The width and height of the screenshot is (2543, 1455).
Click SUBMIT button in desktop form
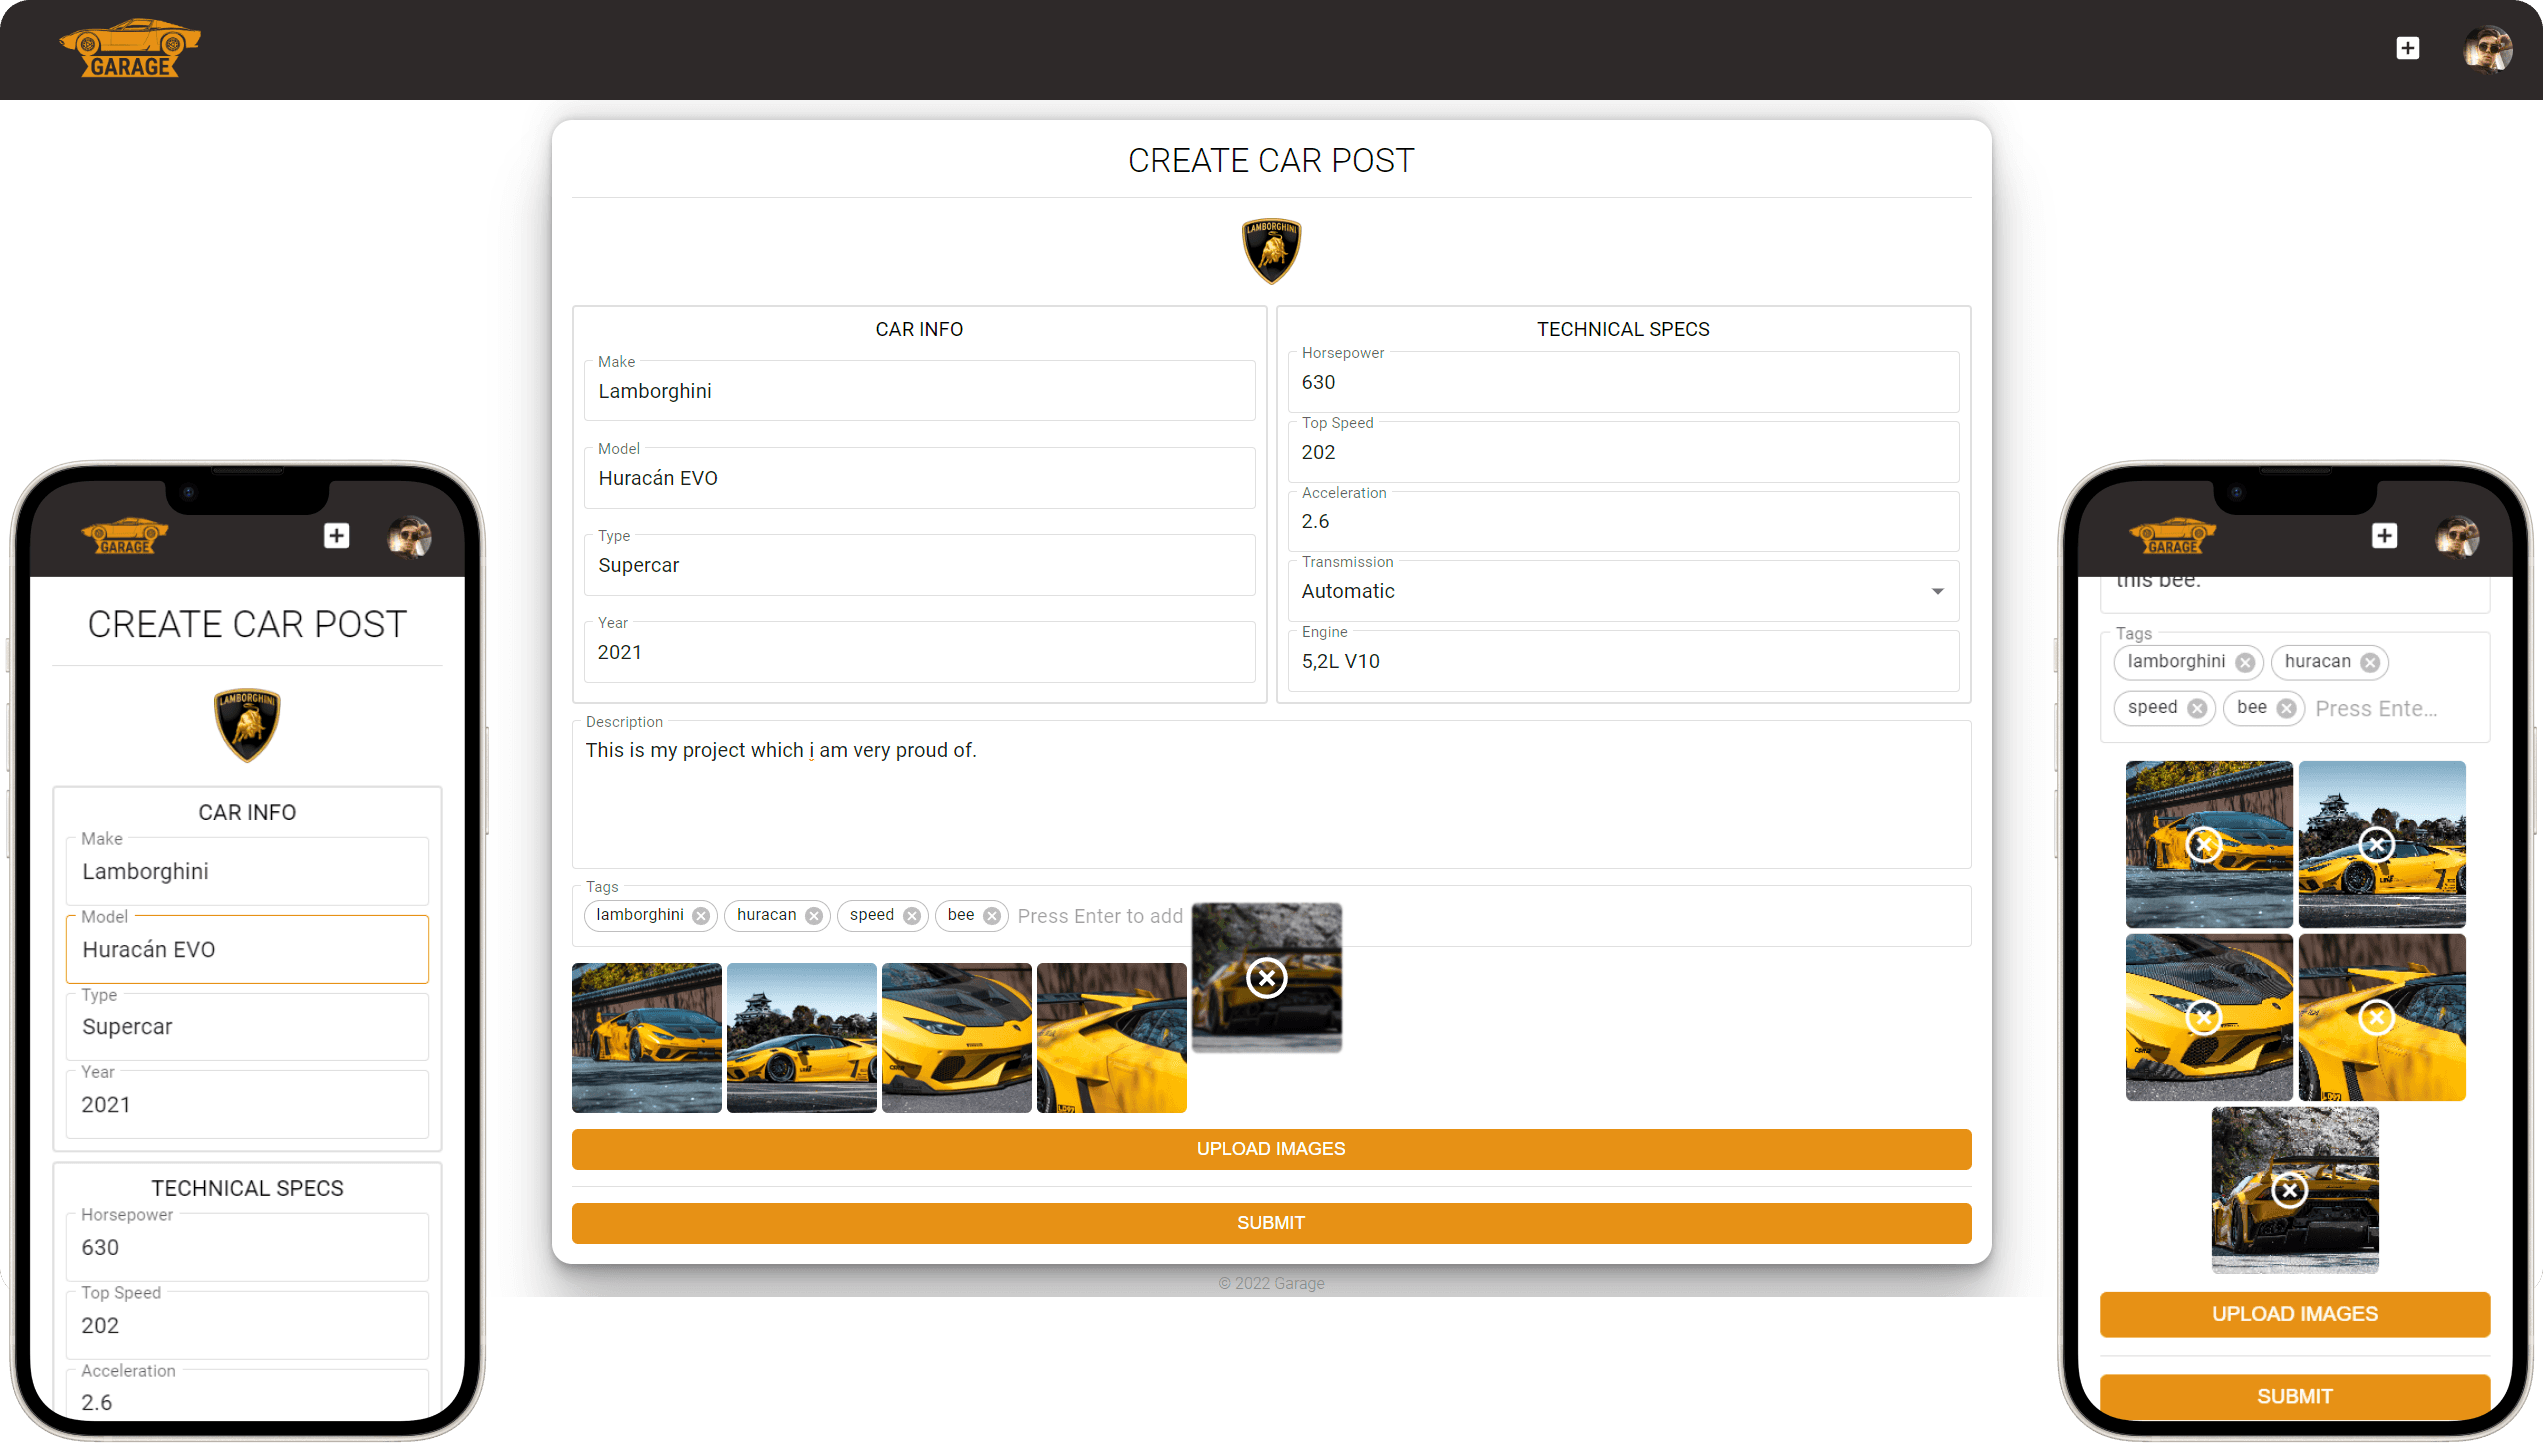(x=1271, y=1223)
